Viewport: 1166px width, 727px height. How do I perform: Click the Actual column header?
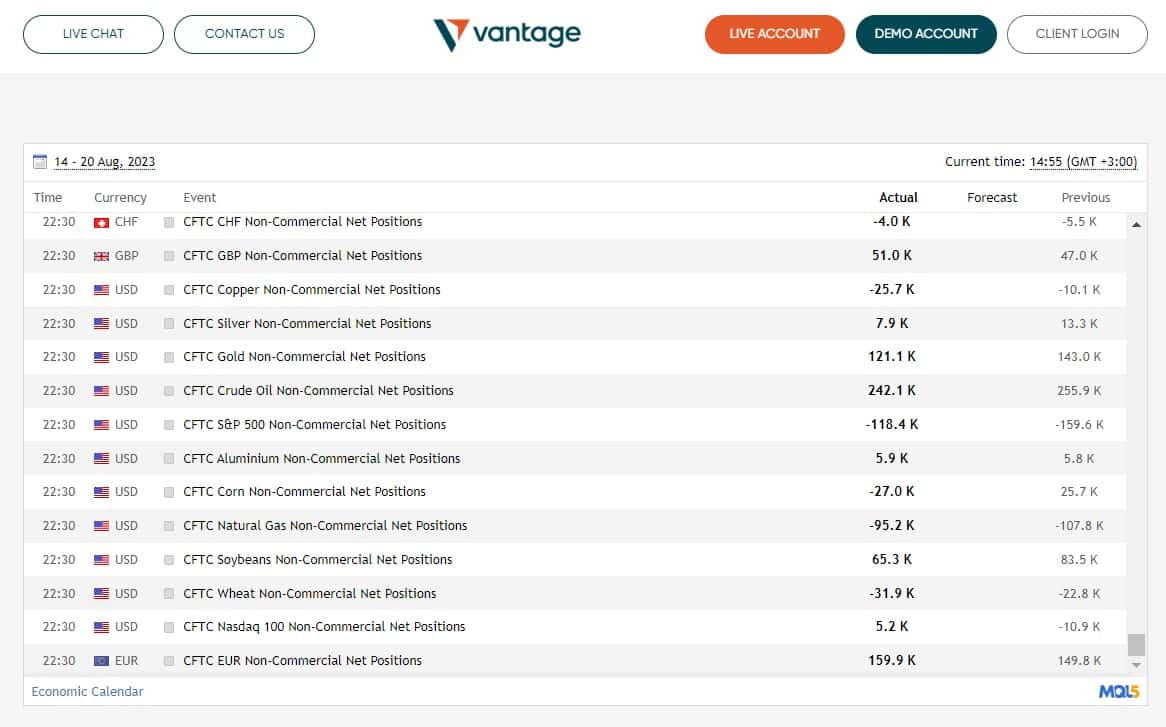click(898, 198)
